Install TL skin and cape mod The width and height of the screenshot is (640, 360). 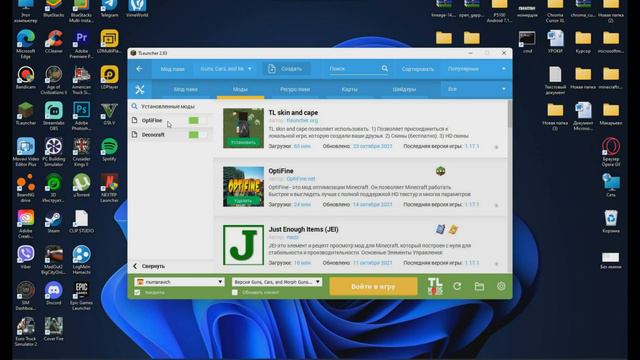[243, 142]
